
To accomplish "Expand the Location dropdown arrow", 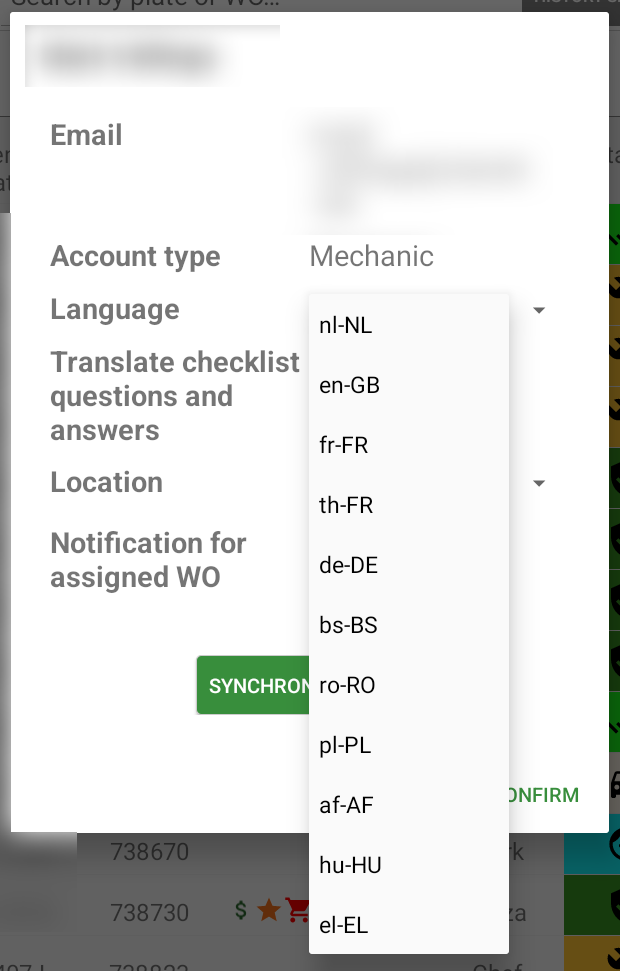I will pos(539,483).
